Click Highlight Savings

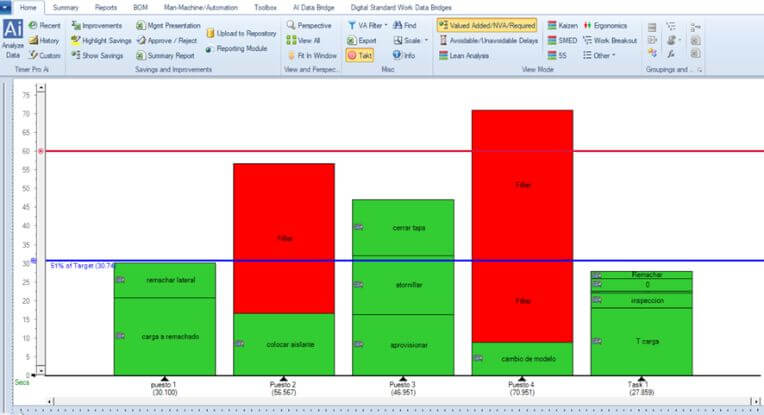[101, 40]
